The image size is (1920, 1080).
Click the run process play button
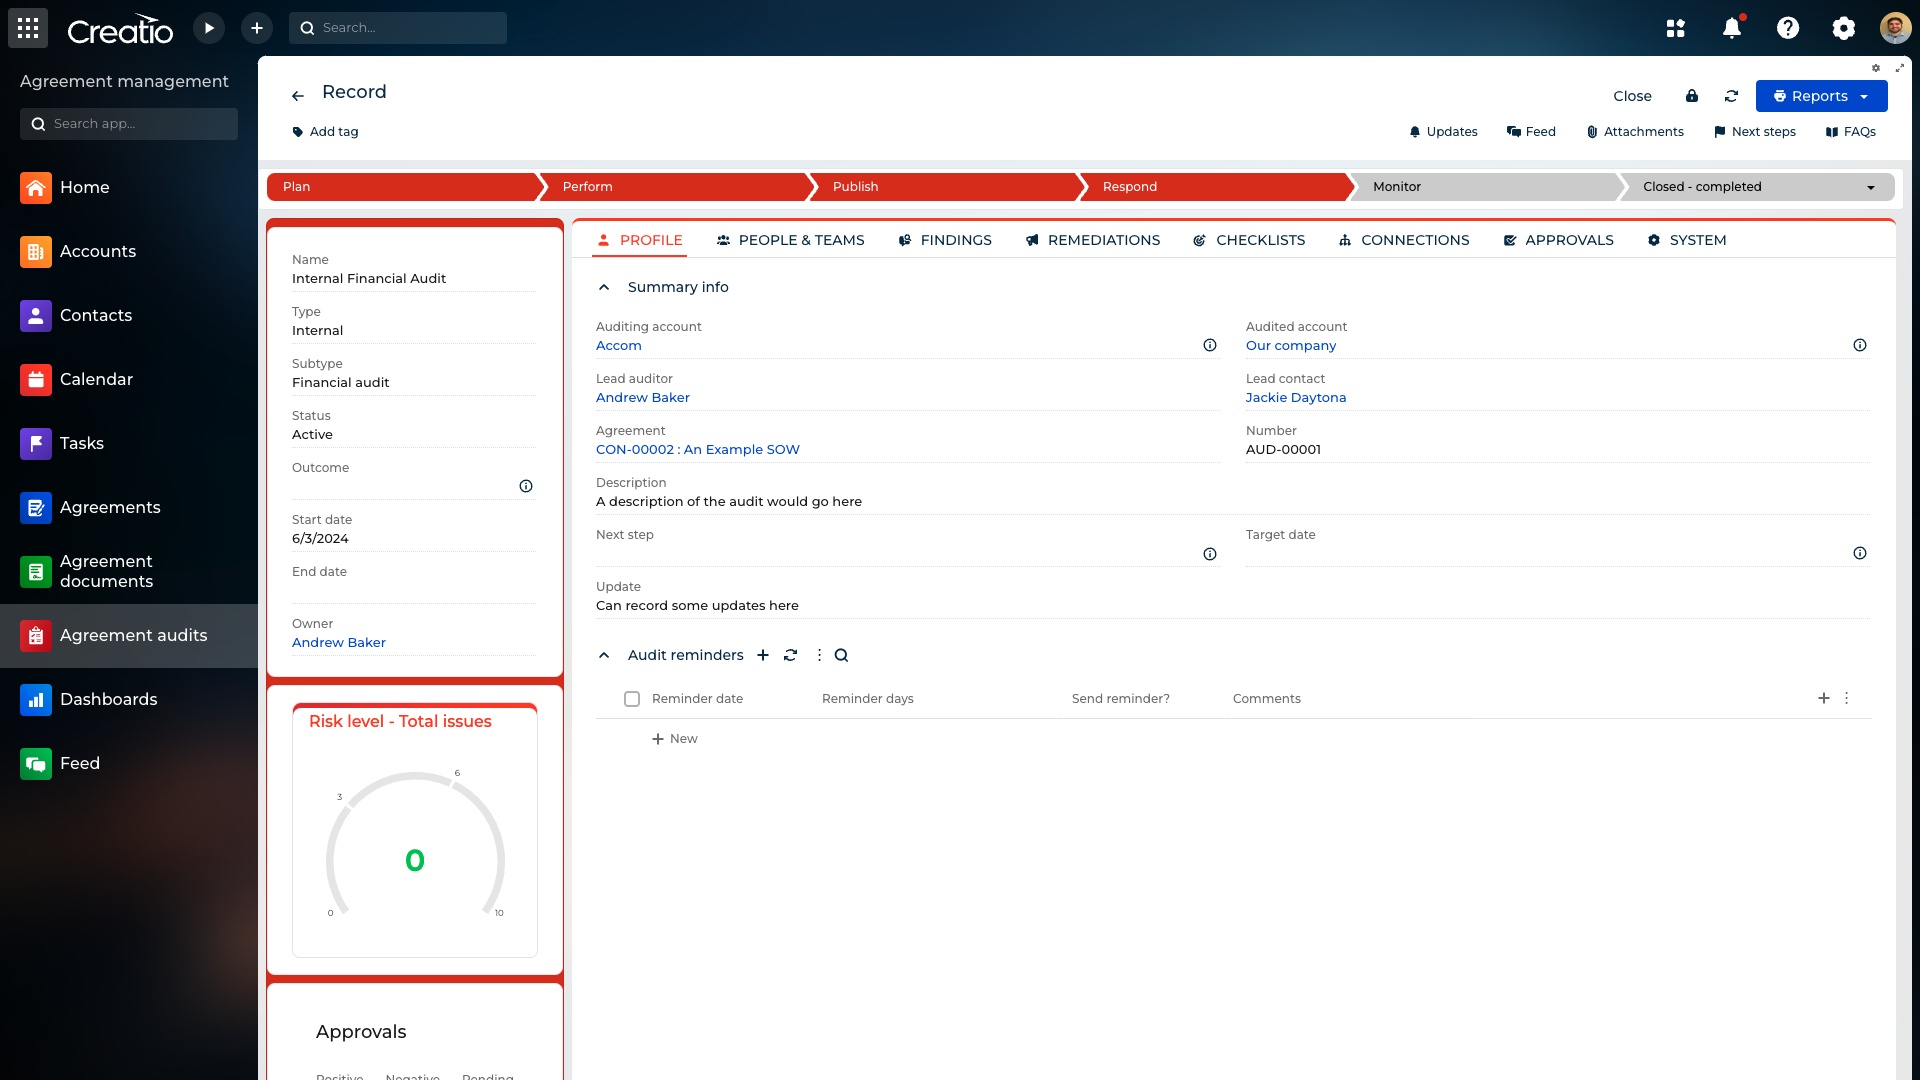click(209, 28)
